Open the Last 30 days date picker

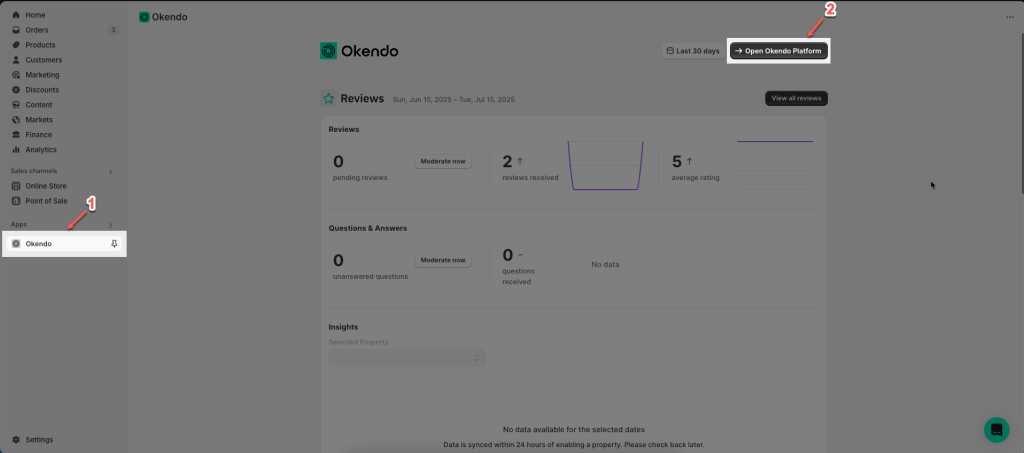pos(693,51)
